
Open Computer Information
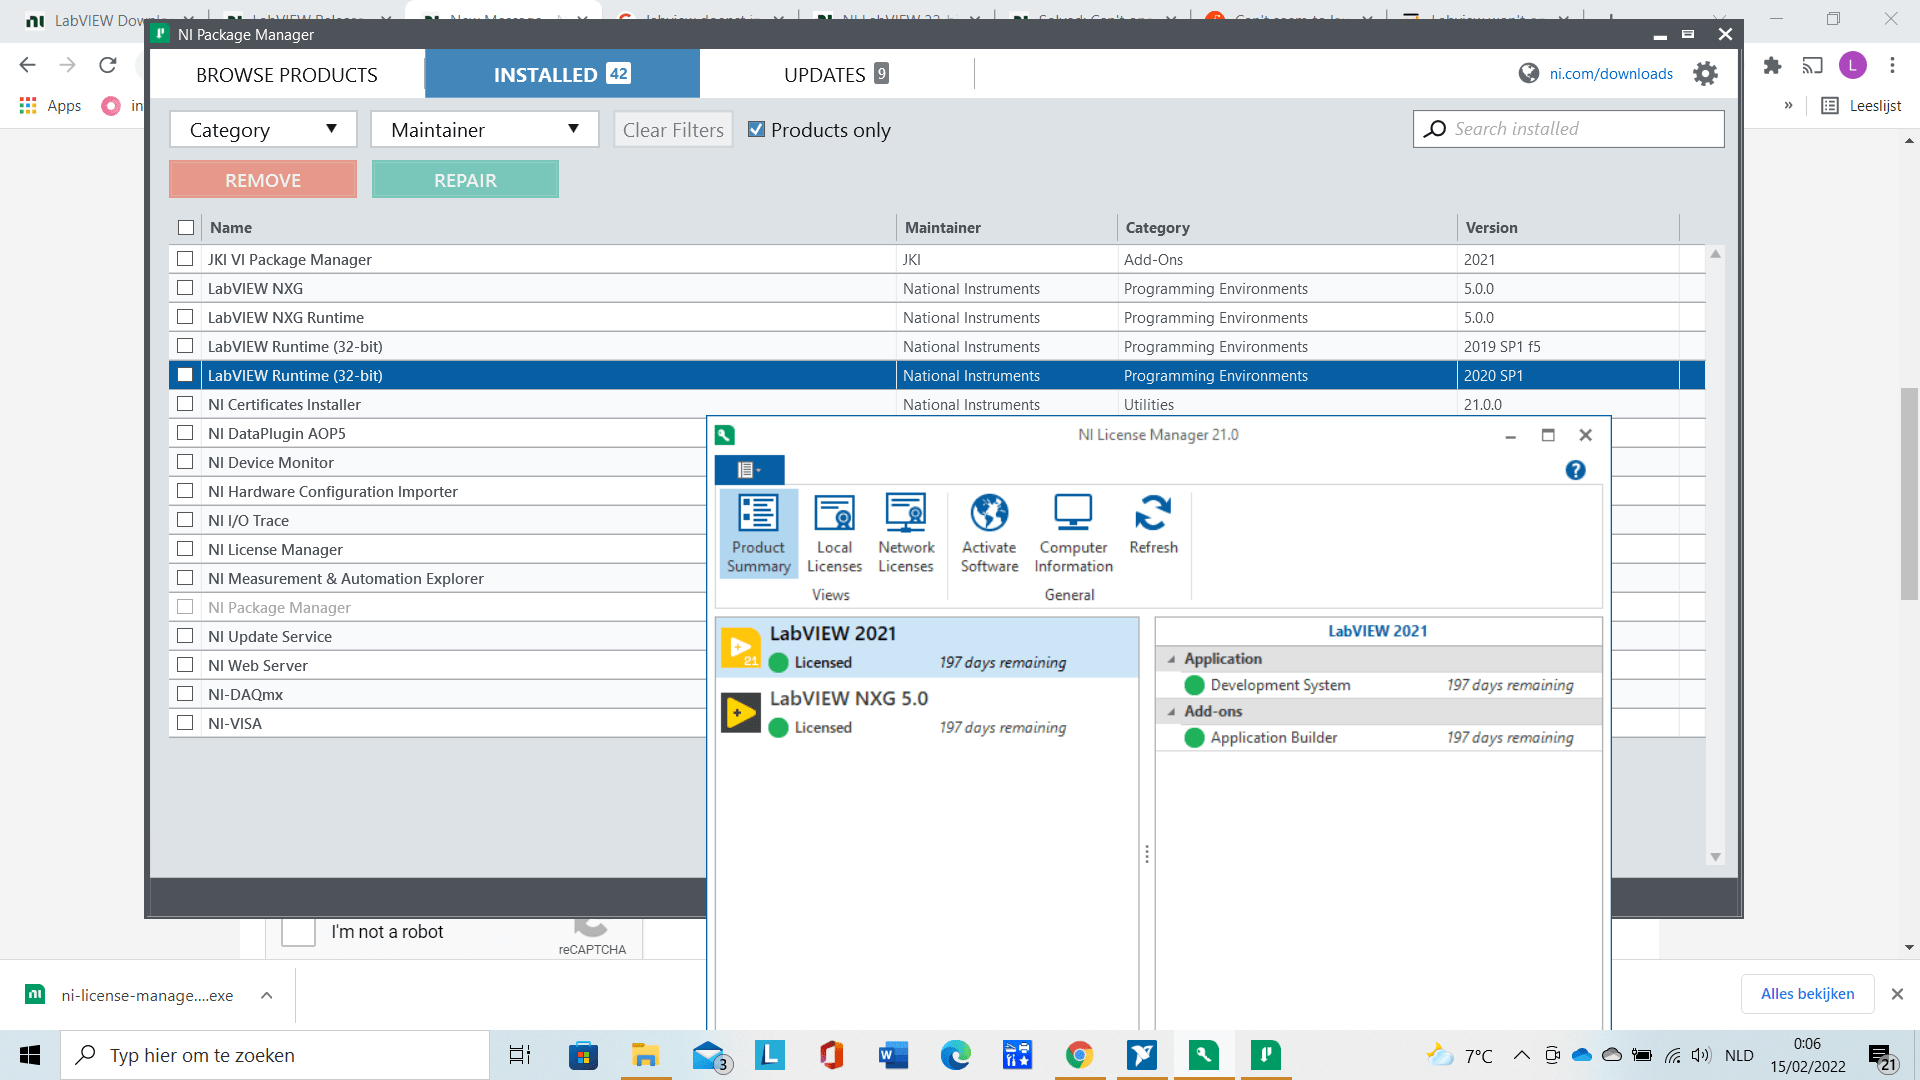click(x=1072, y=533)
